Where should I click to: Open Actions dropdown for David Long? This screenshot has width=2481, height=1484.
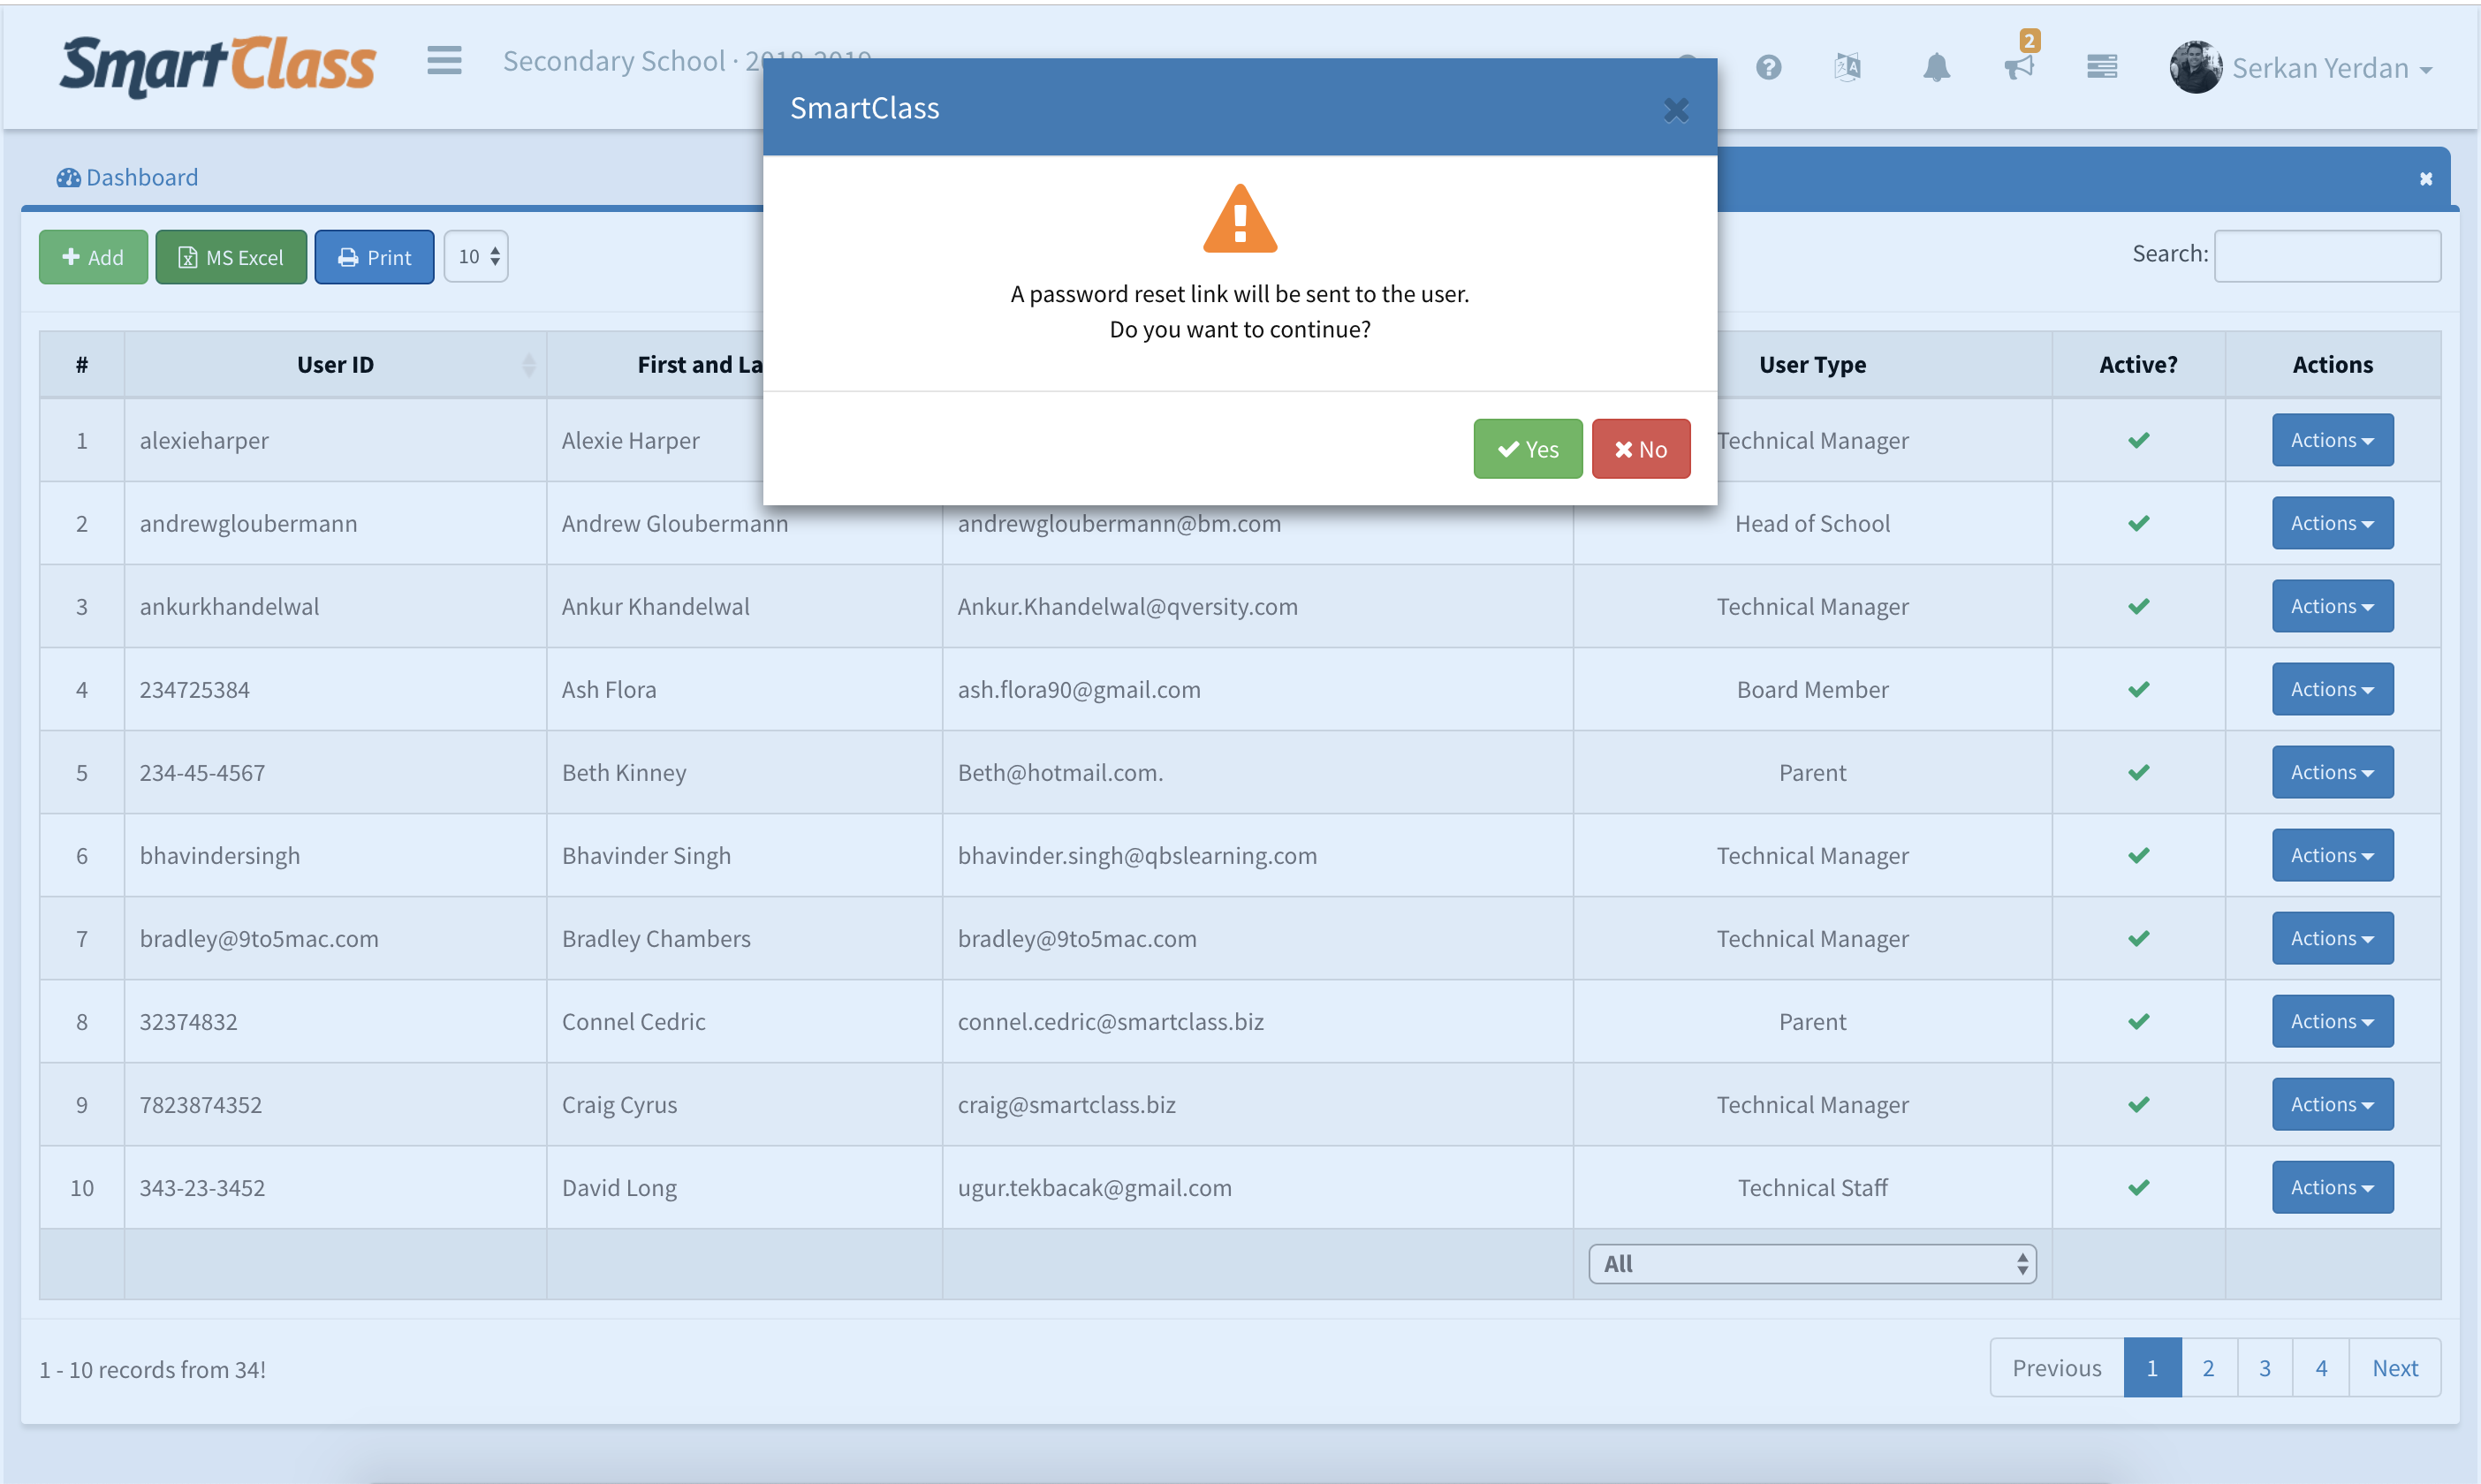pyautogui.click(x=2332, y=1187)
